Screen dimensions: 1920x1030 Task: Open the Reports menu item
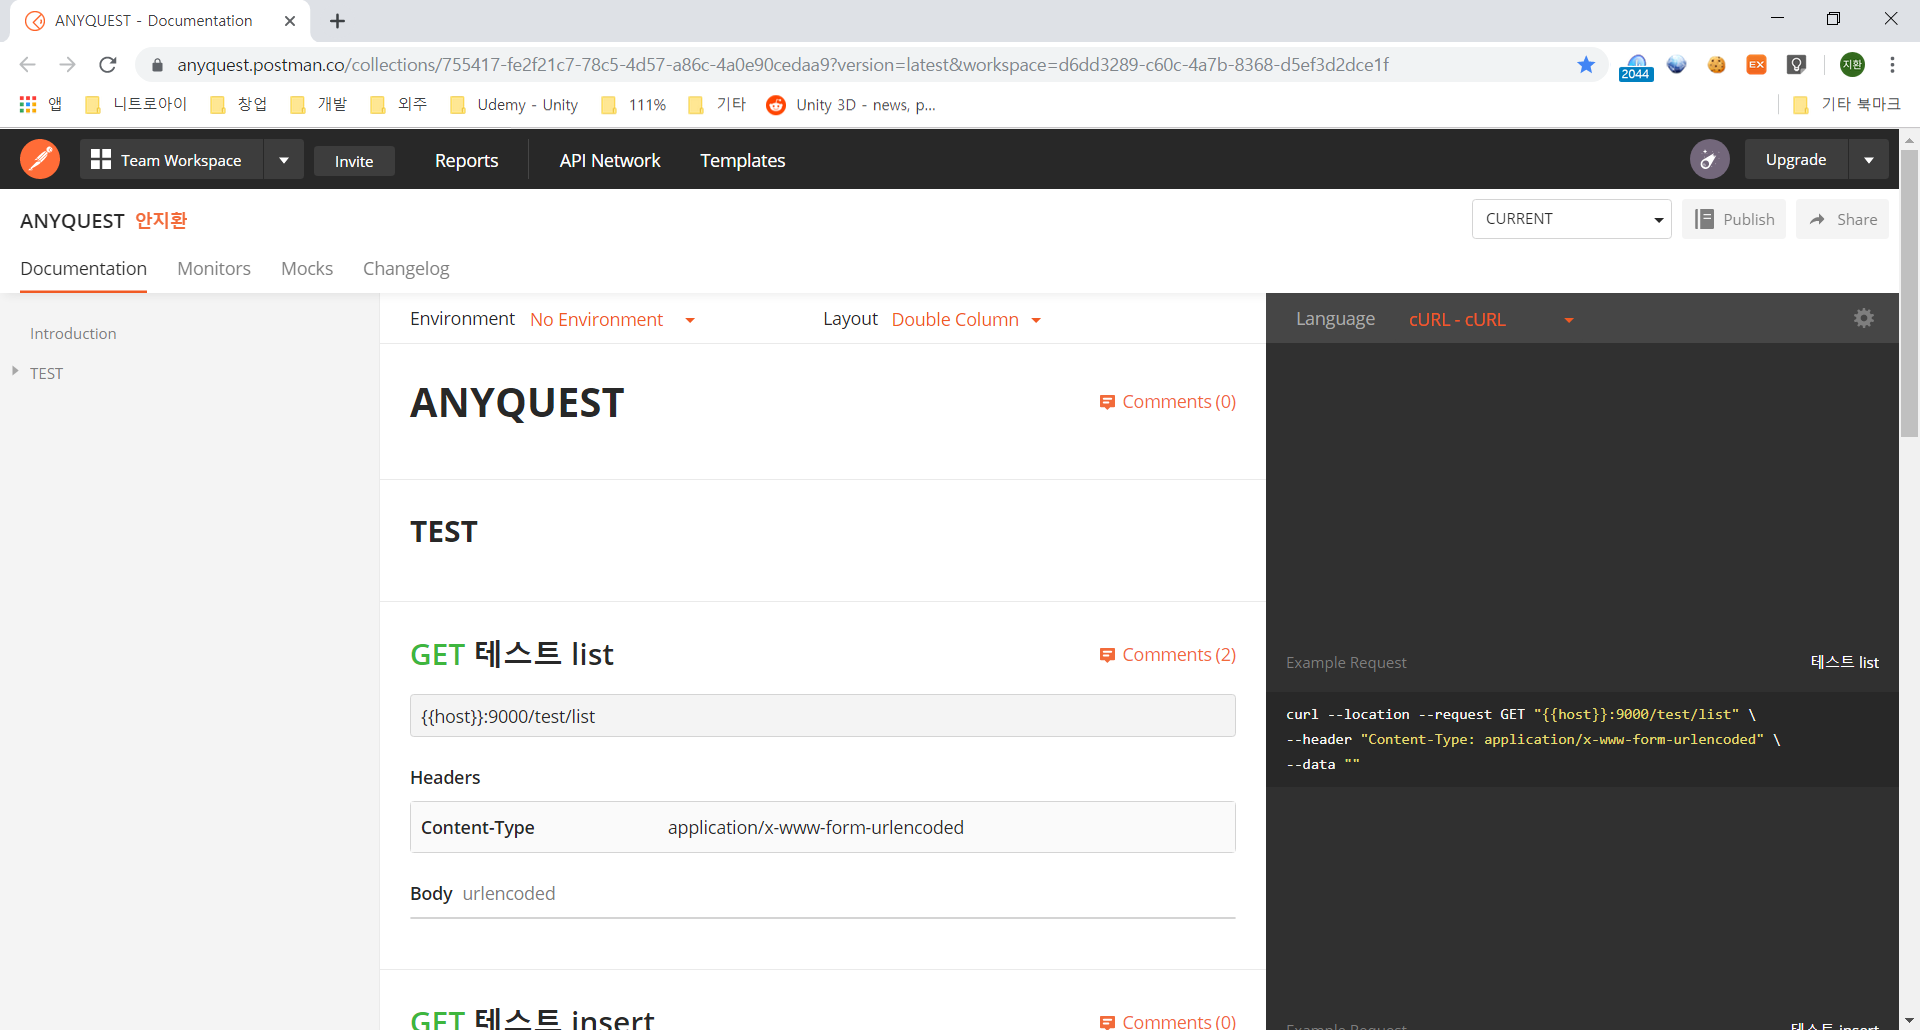pos(466,160)
